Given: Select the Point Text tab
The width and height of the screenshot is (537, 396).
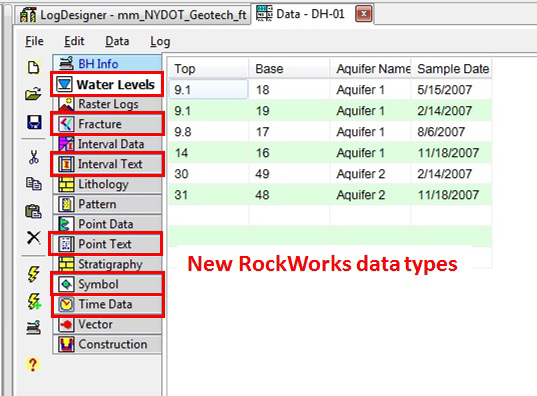Looking at the screenshot, I should [x=105, y=244].
